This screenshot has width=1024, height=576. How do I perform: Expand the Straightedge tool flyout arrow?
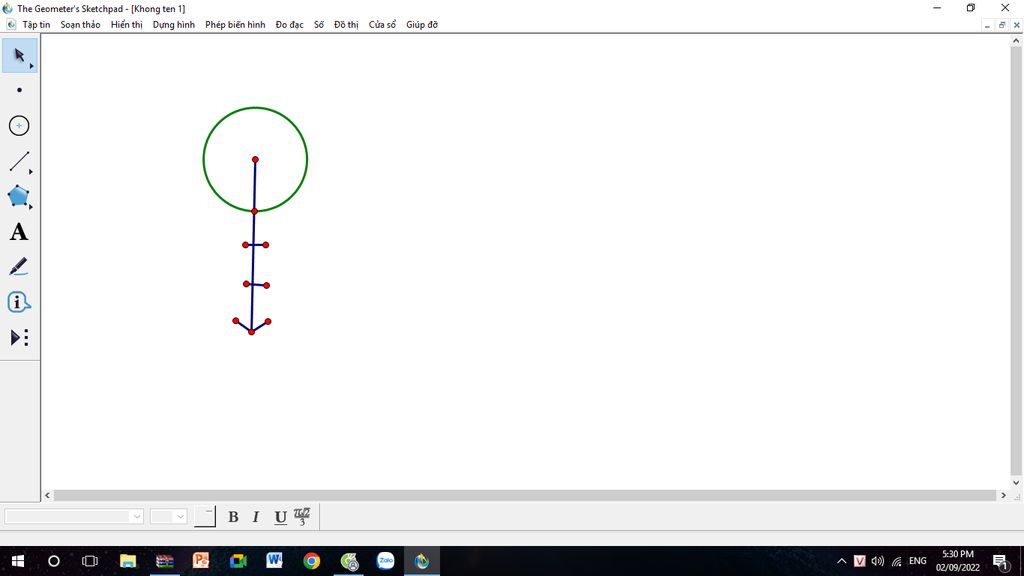pyautogui.click(x=31, y=172)
